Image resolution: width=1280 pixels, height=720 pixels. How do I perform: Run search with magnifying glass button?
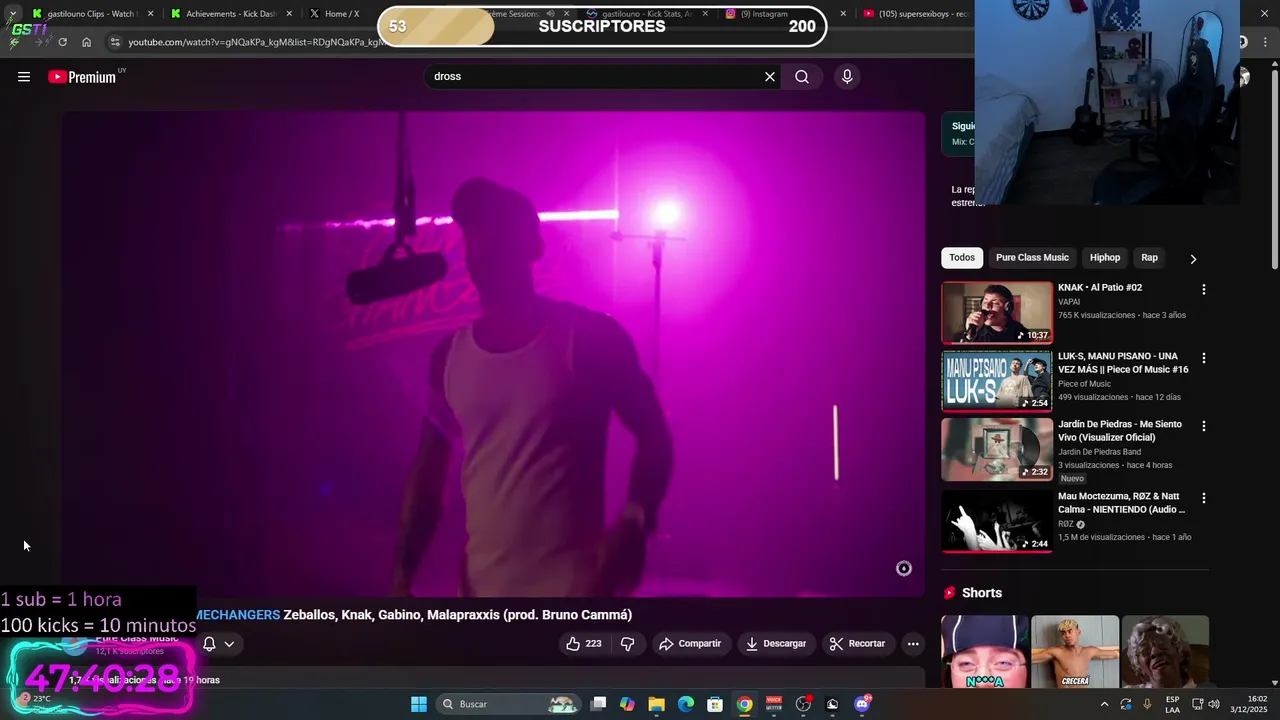pos(802,77)
